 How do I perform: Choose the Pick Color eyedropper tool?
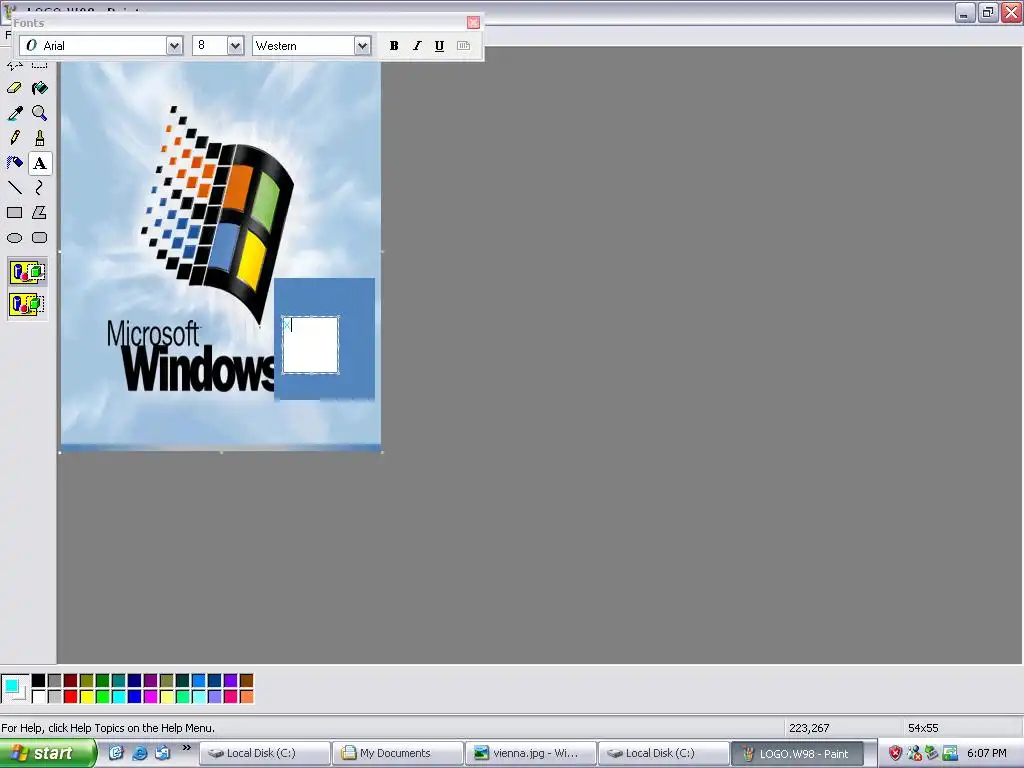[14, 113]
